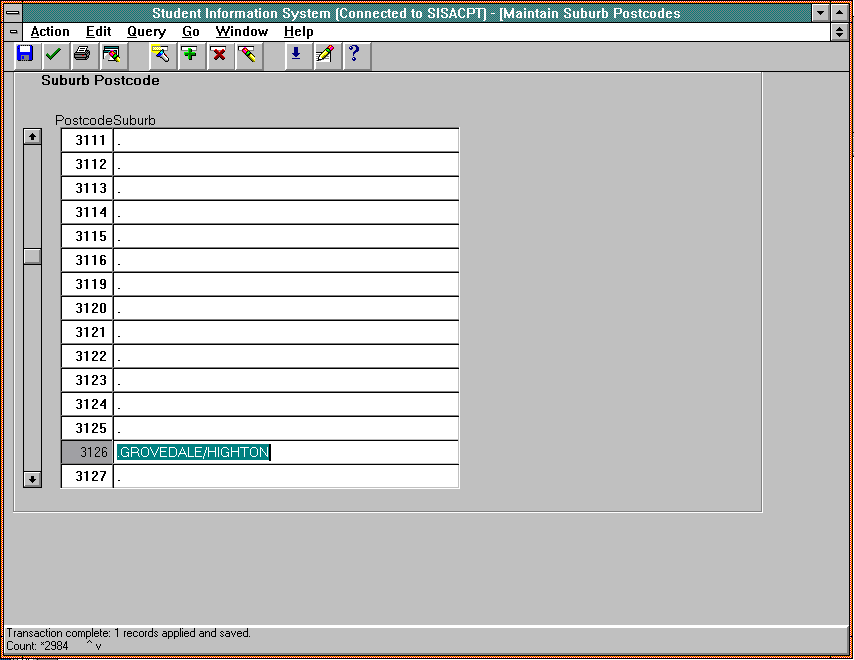Click suburb field for postcode 3111

[286, 140]
